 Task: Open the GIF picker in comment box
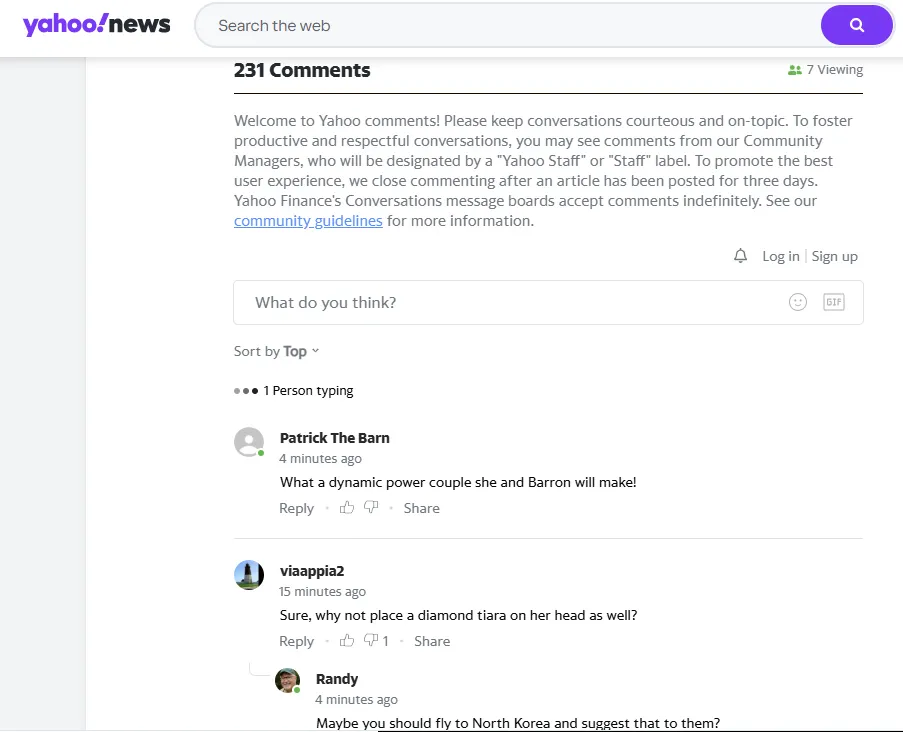tap(833, 302)
